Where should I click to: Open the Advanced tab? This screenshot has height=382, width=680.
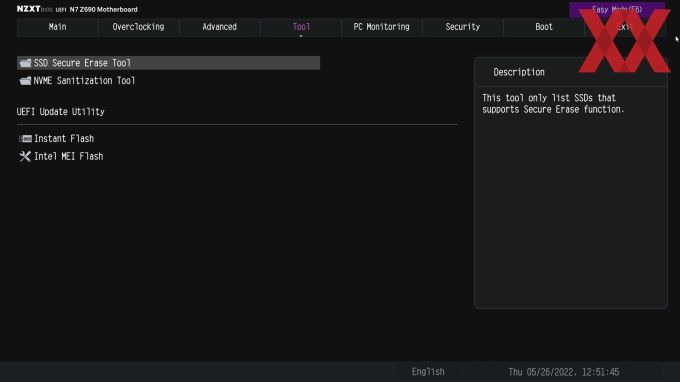[x=219, y=27]
